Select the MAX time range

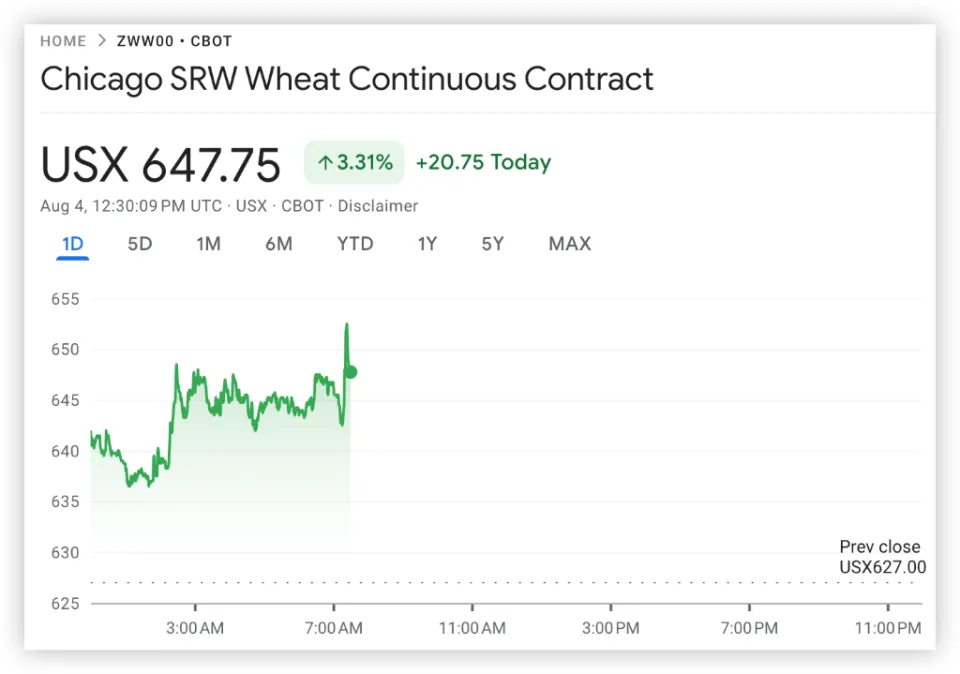pyautogui.click(x=569, y=244)
